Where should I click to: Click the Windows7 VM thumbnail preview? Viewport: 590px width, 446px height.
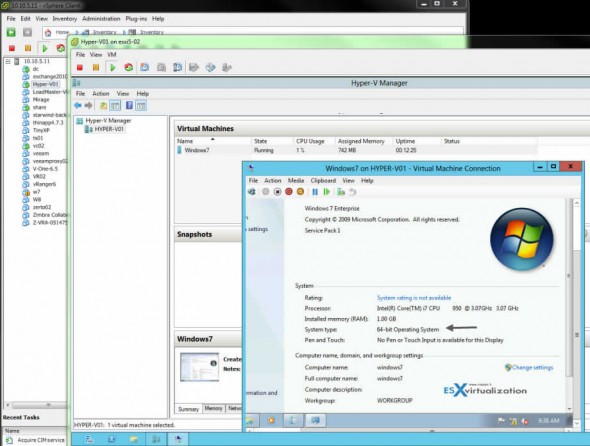click(x=199, y=367)
